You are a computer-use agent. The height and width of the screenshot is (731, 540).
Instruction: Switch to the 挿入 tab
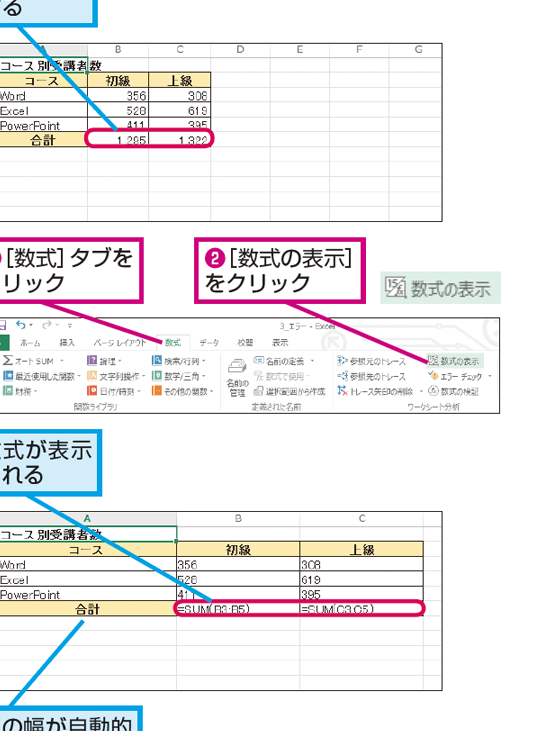click(x=67, y=343)
